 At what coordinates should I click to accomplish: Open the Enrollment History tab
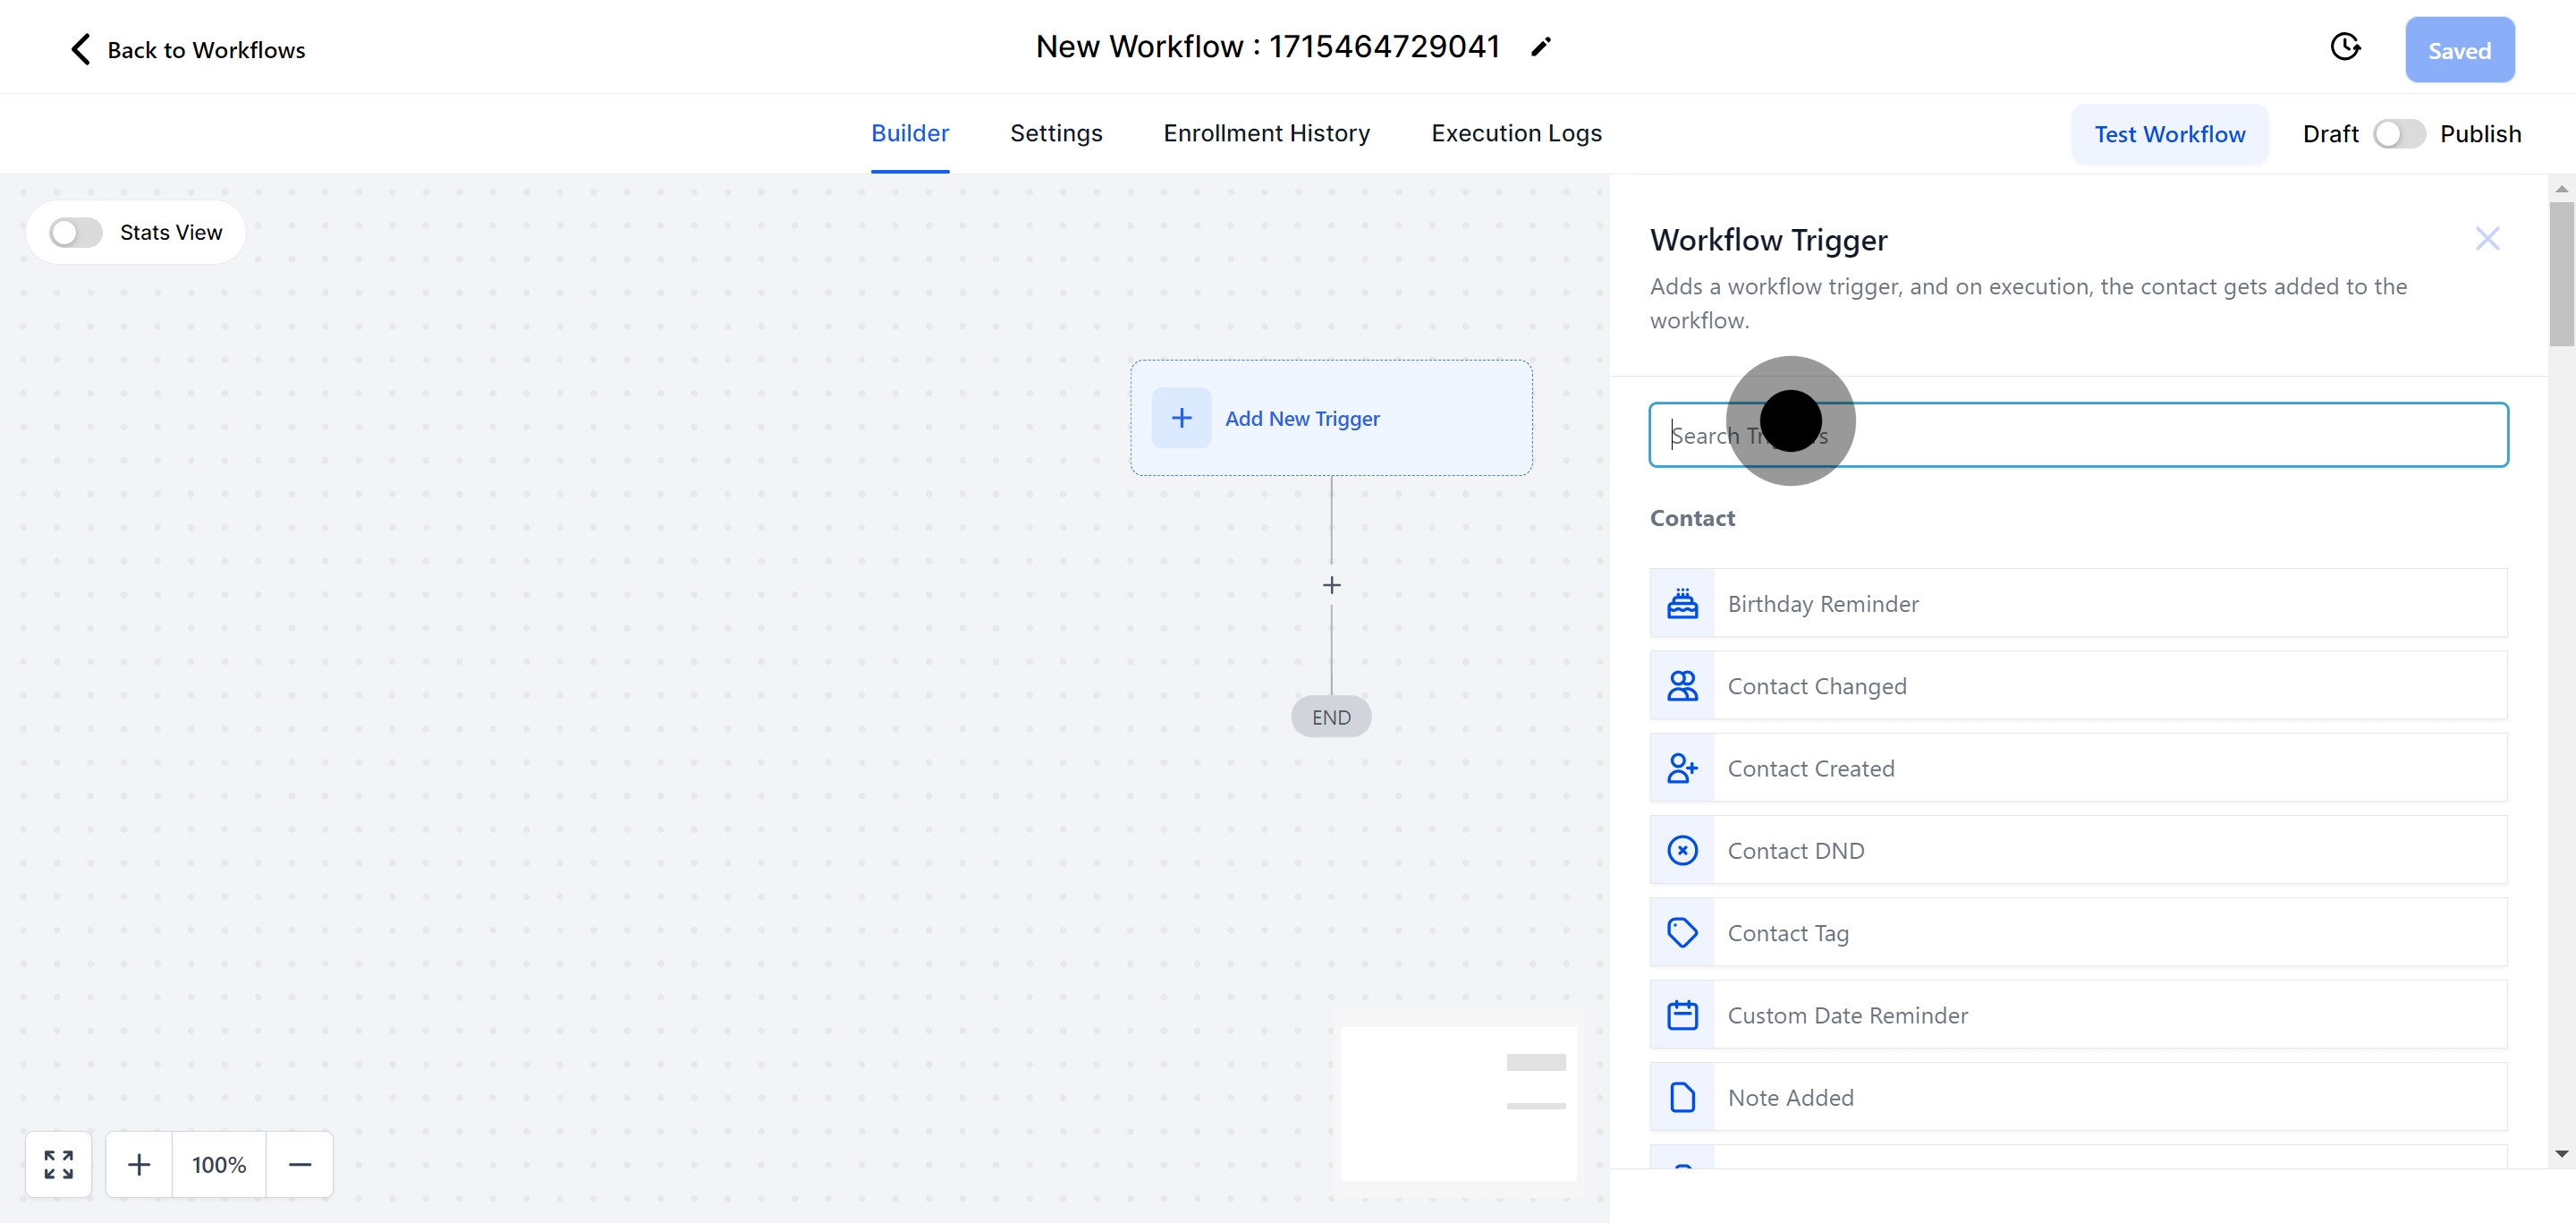pyautogui.click(x=1266, y=133)
